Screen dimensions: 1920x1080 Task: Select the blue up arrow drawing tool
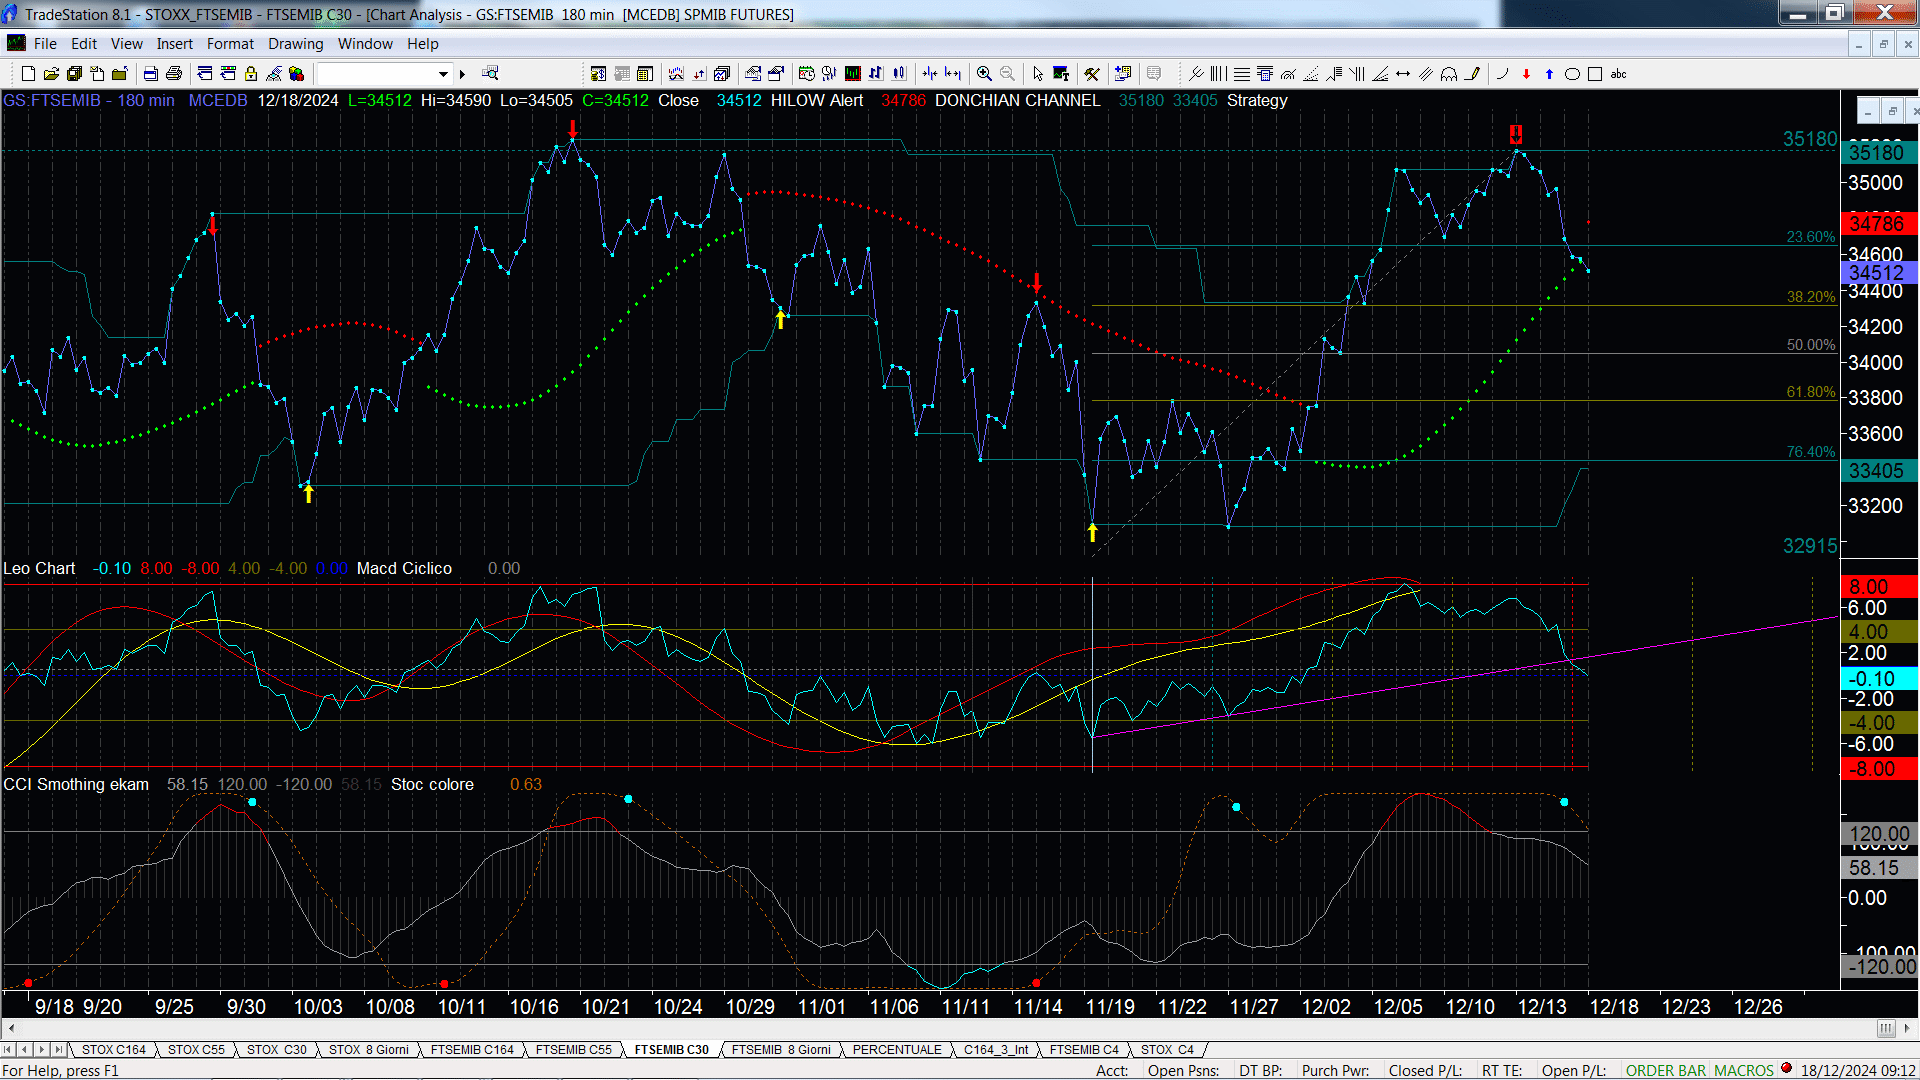pyautogui.click(x=1549, y=73)
